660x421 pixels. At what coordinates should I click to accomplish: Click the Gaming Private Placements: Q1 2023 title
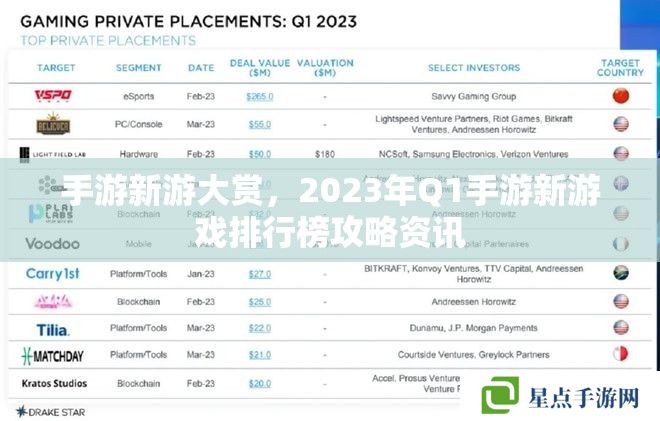pyautogui.click(x=189, y=21)
